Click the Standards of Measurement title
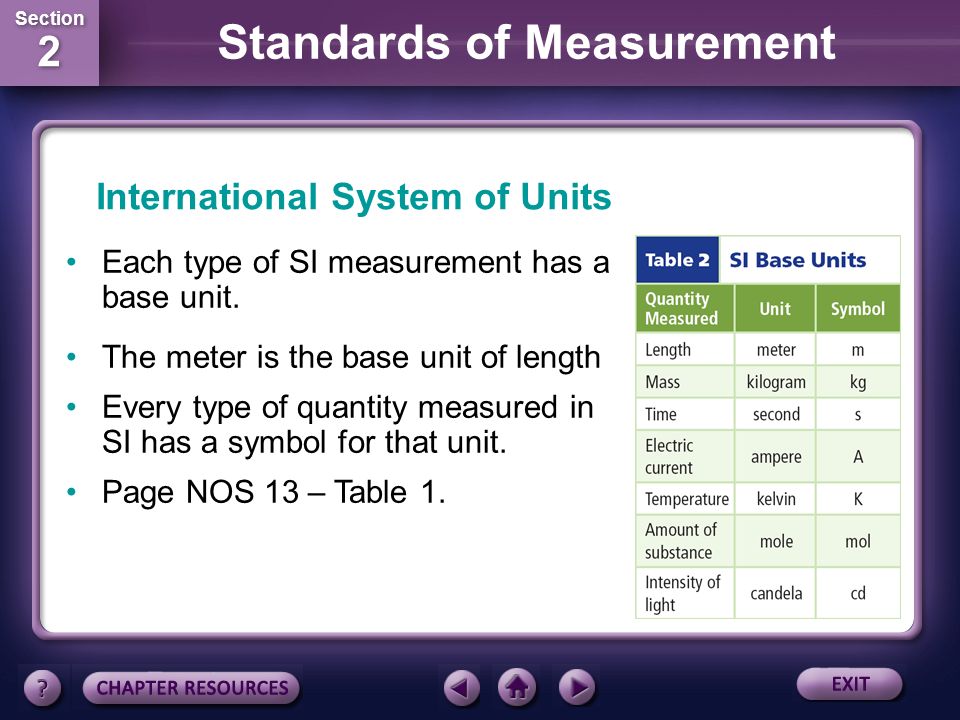The image size is (960, 720). 527,43
